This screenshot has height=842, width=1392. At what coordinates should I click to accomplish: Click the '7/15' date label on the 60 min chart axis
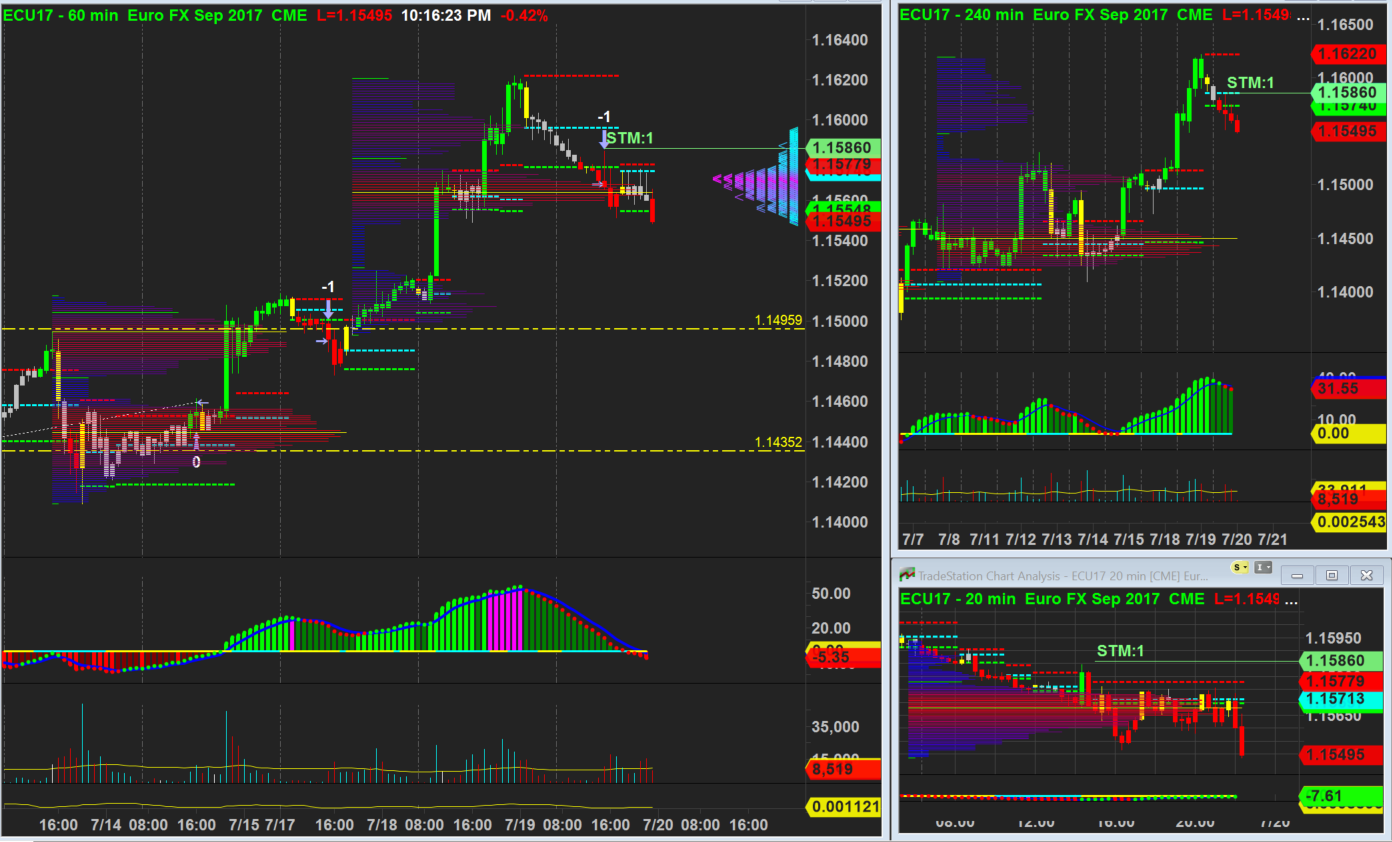243,825
